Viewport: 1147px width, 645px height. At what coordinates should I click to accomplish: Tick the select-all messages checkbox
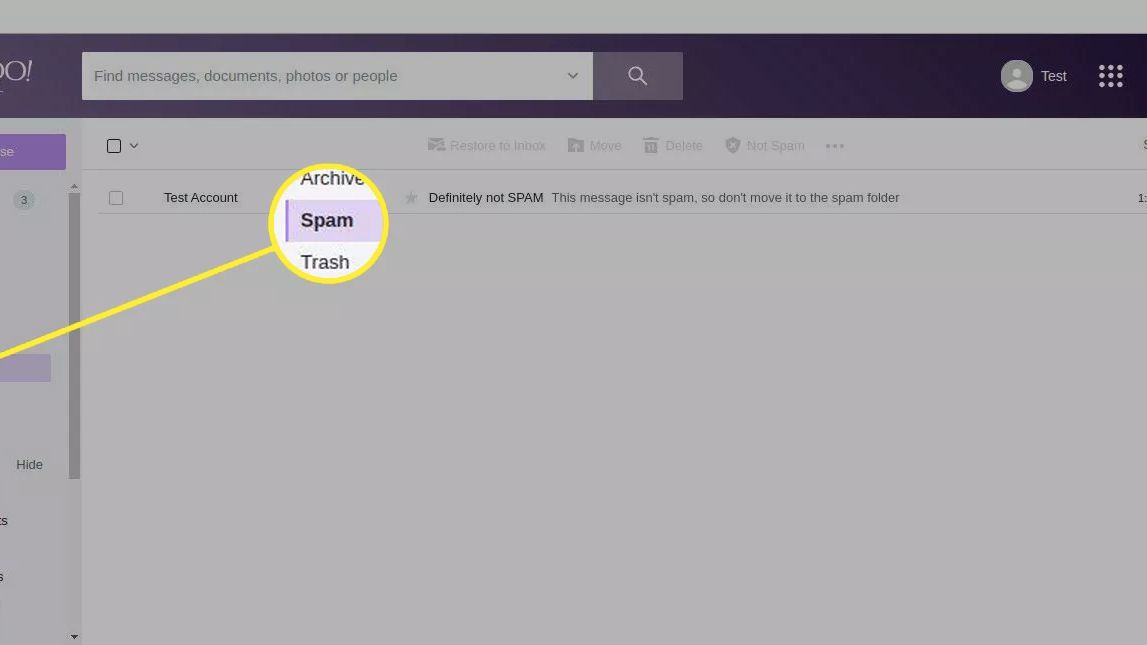click(114, 146)
